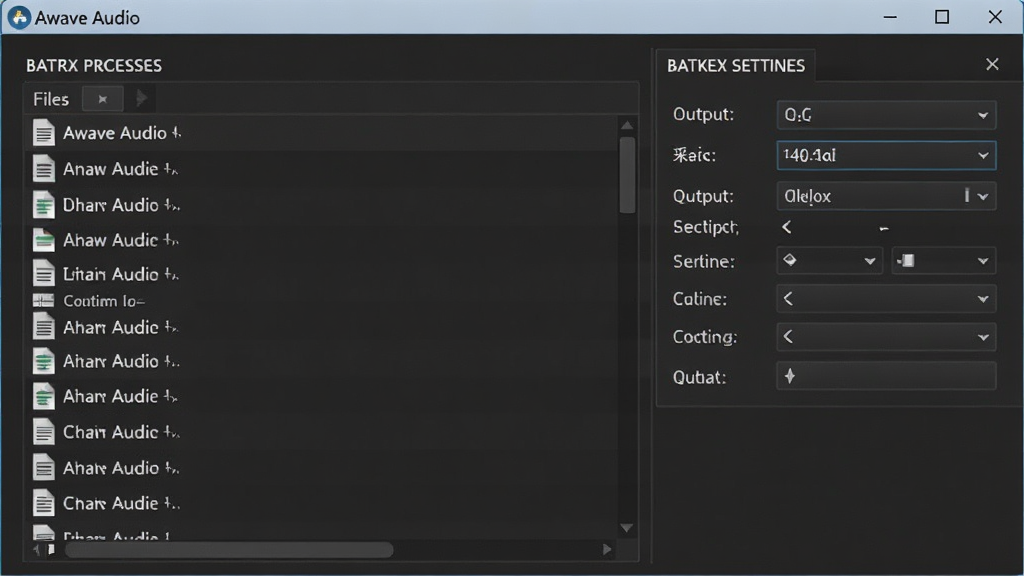Click the play arrow next to Files
This screenshot has width=1024, height=576.
(141, 99)
